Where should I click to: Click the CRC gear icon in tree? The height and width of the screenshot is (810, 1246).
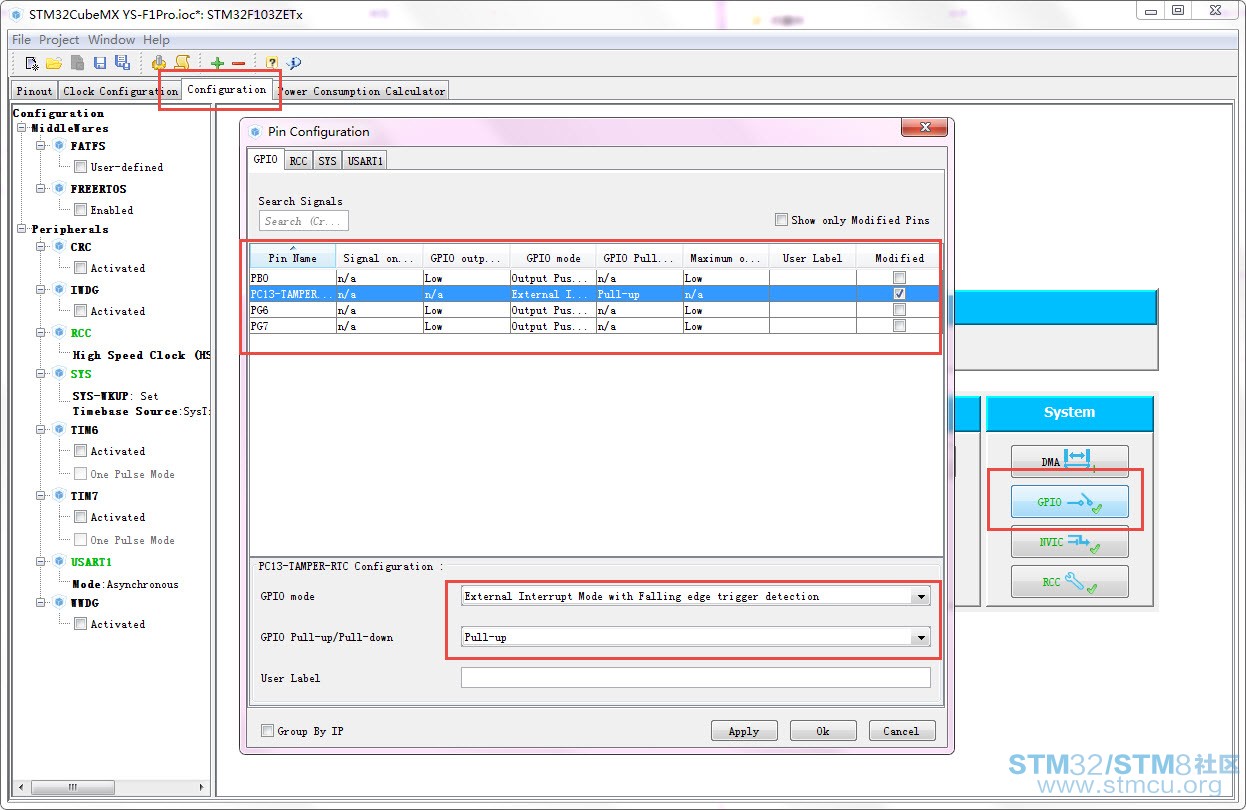[59, 246]
